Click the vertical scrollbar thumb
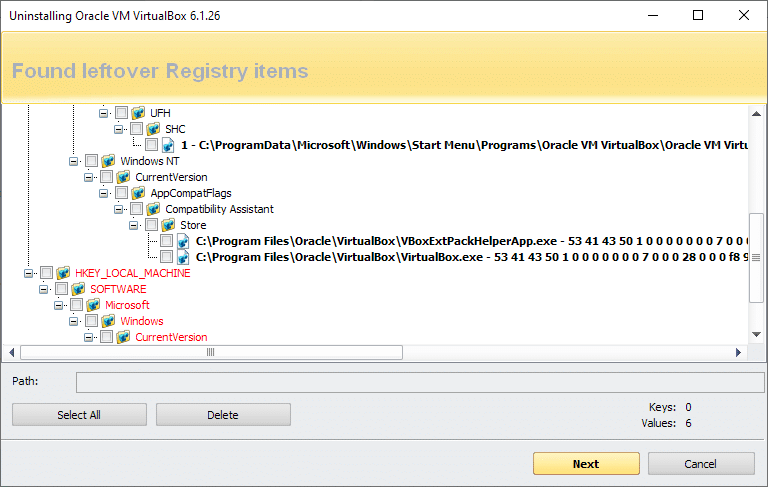Viewport: 768px width, 487px height. tap(756, 258)
